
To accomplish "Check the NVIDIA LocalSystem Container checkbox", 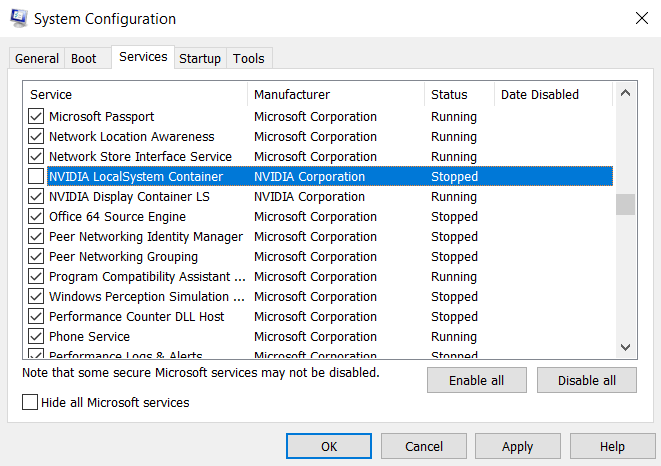I will (x=36, y=177).
